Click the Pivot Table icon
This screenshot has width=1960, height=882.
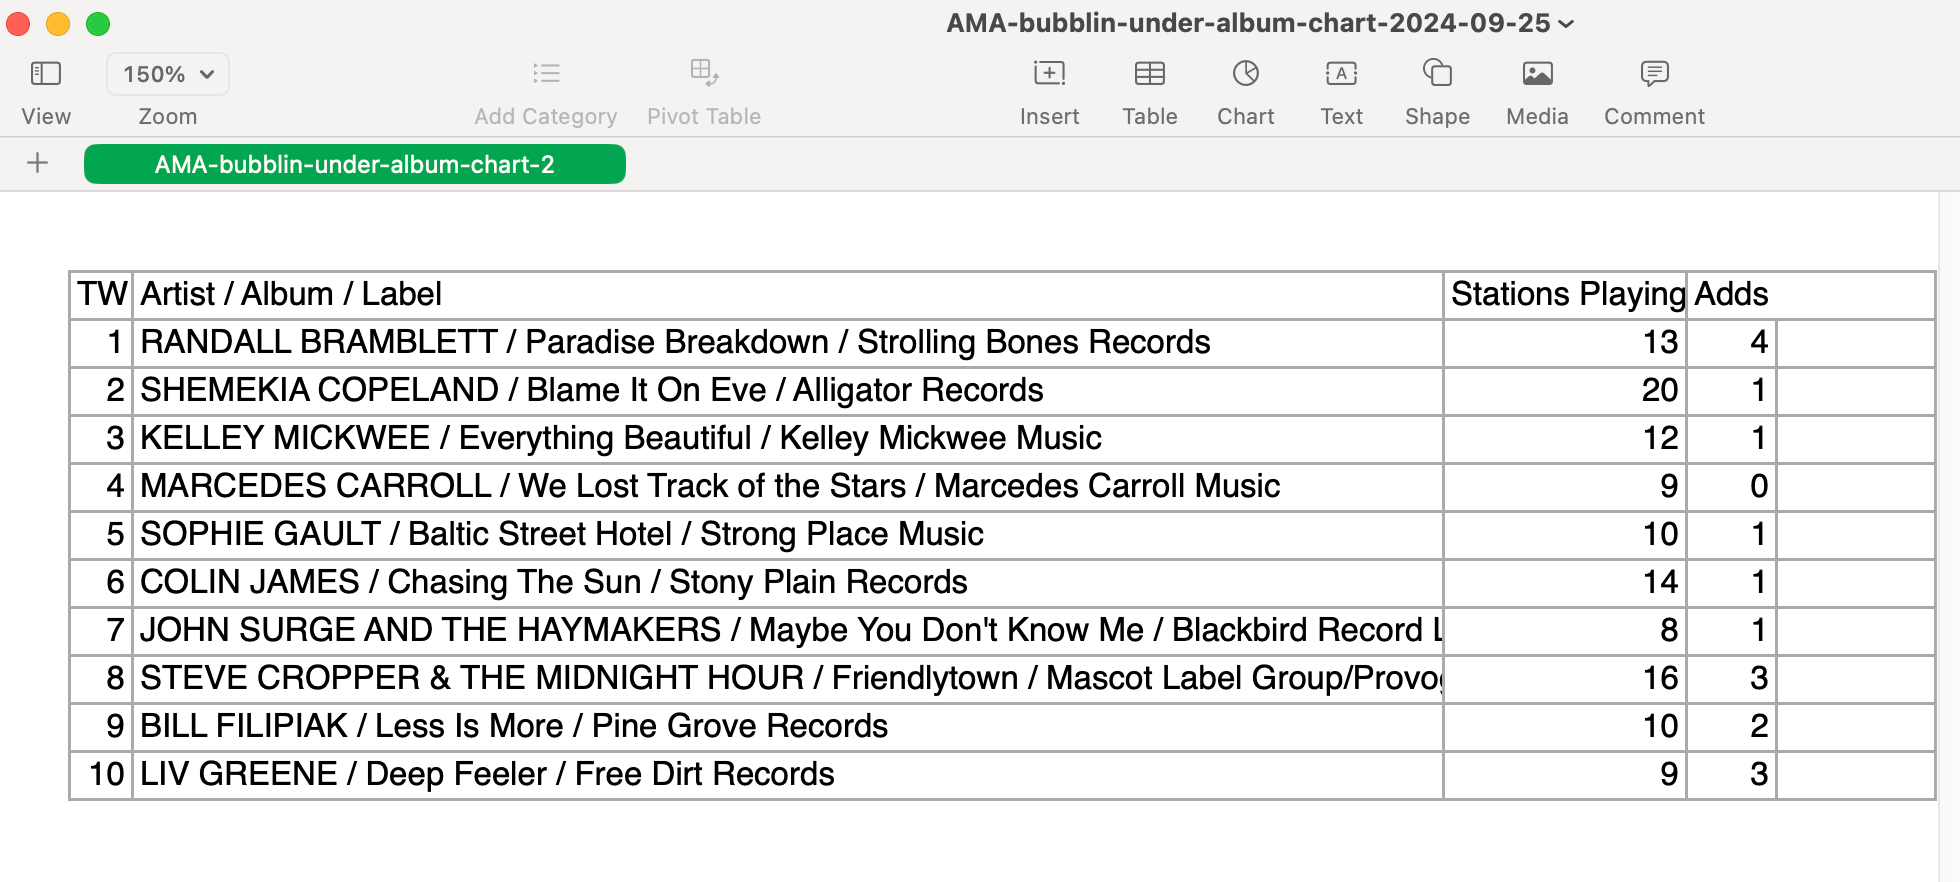click(704, 74)
